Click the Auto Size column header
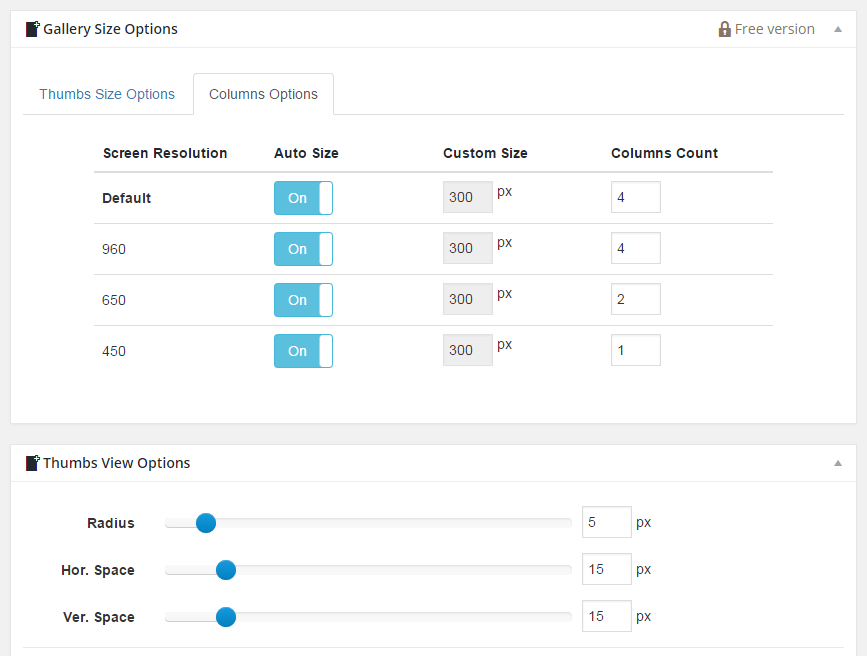Image resolution: width=867 pixels, height=656 pixels. pos(306,153)
